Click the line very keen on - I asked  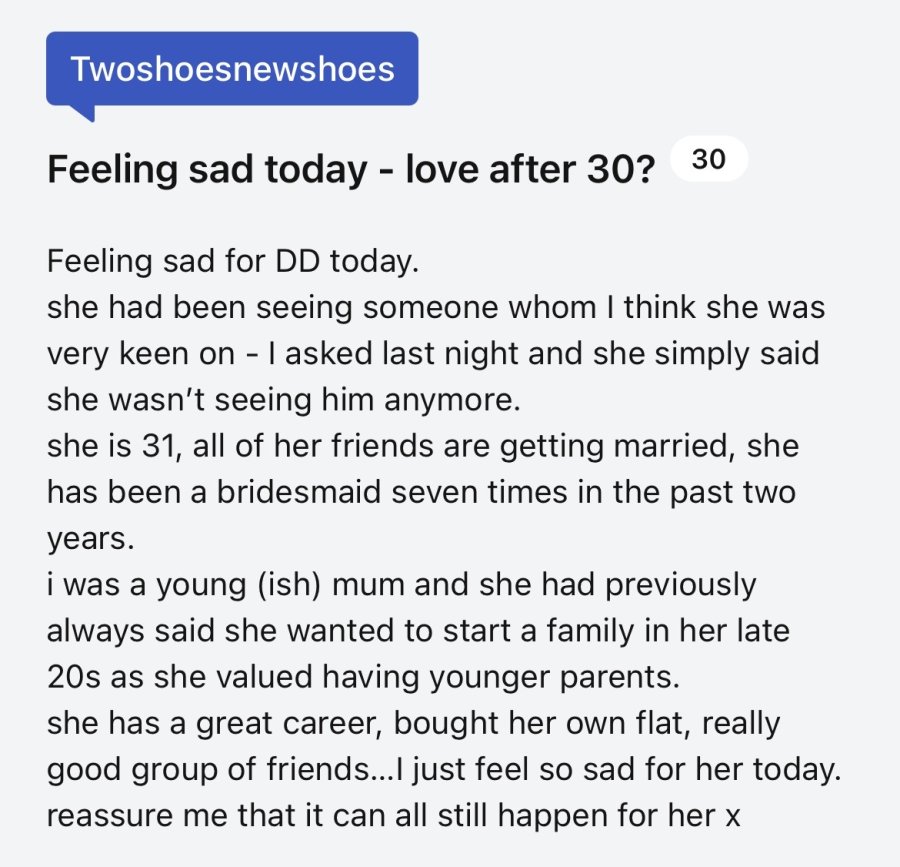tap(433, 354)
